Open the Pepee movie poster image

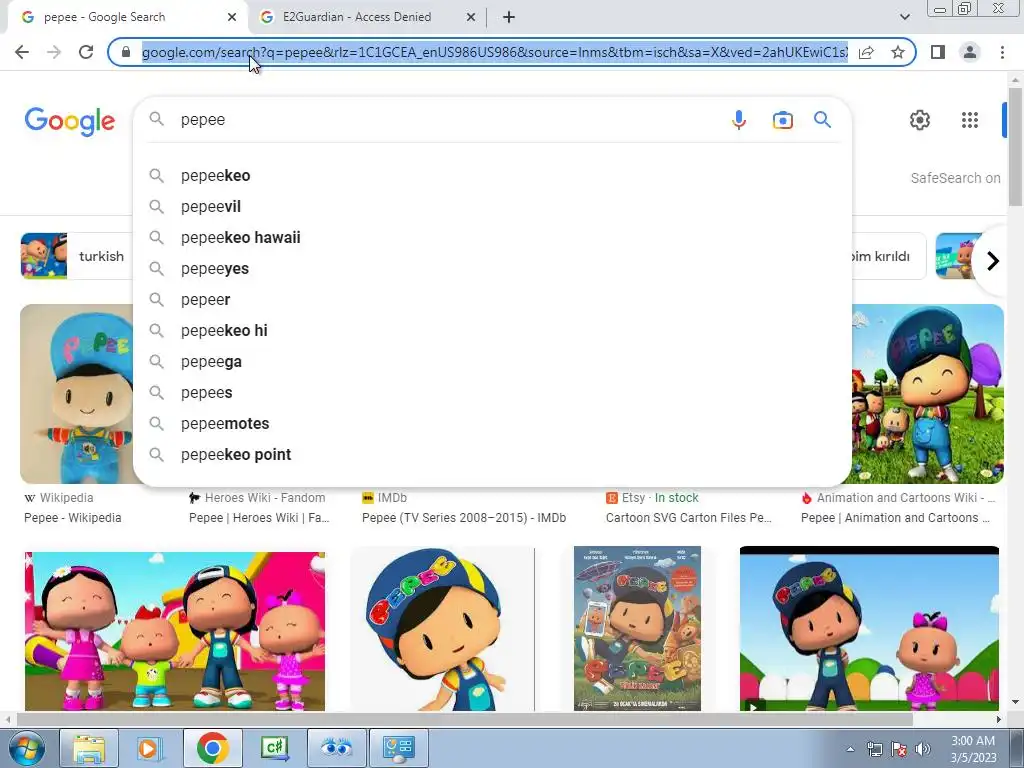[x=637, y=628]
